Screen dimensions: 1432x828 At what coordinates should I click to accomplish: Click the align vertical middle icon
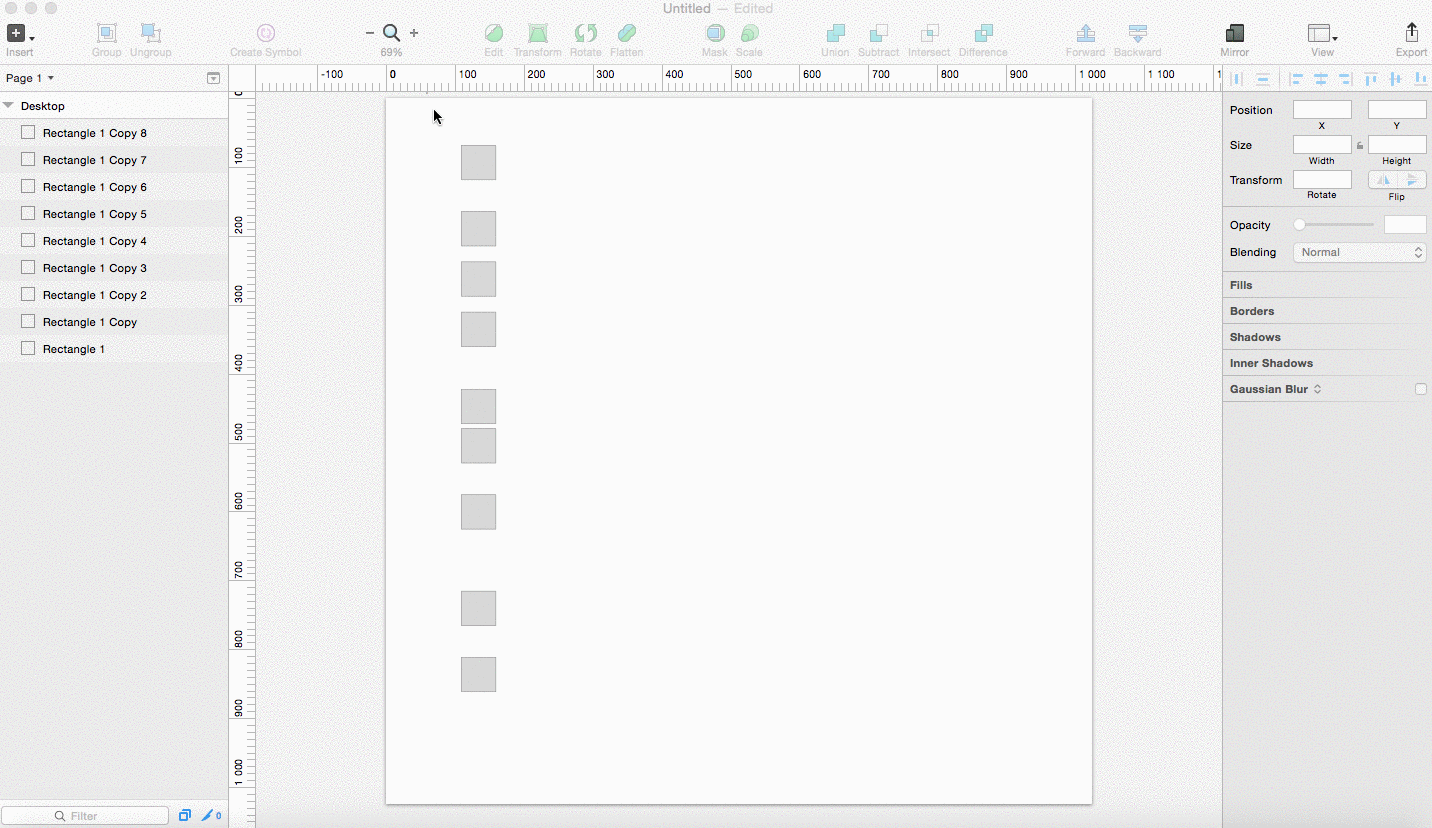click(x=1396, y=79)
